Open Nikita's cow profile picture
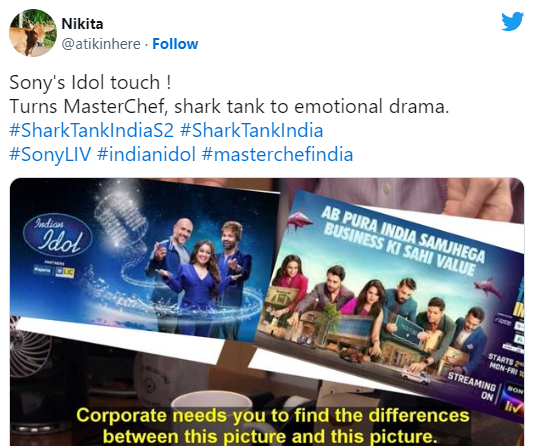This screenshot has width=536, height=446. [x=33, y=33]
